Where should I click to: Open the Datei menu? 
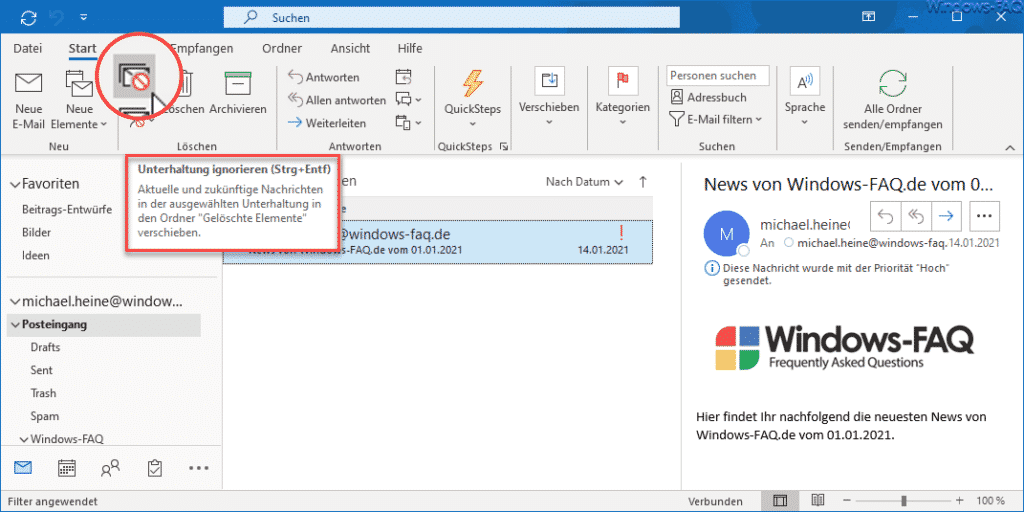(x=27, y=48)
